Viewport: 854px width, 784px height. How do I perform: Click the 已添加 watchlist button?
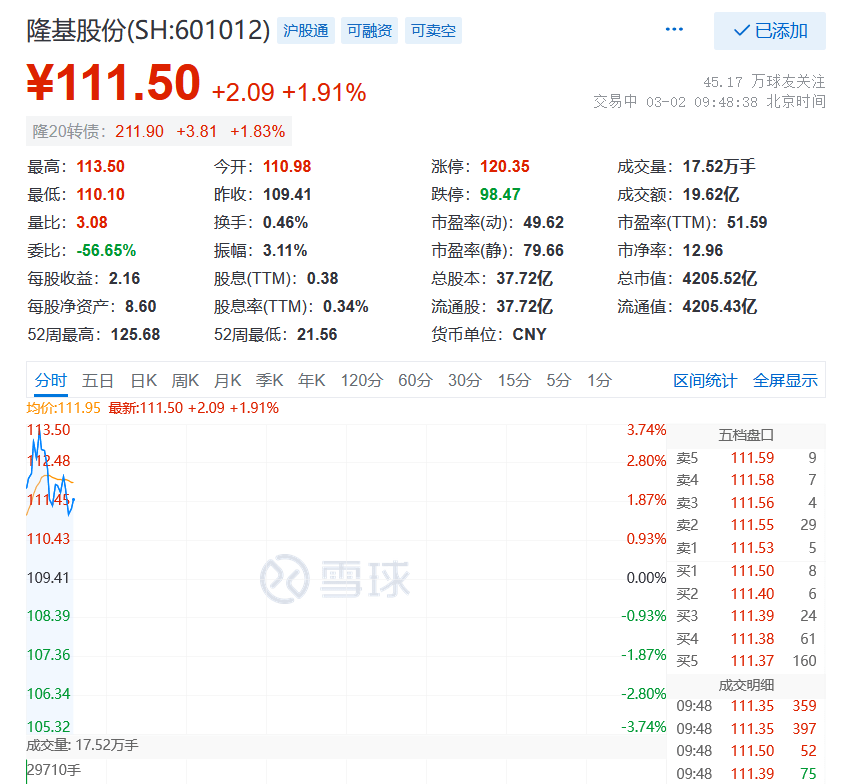(x=770, y=31)
